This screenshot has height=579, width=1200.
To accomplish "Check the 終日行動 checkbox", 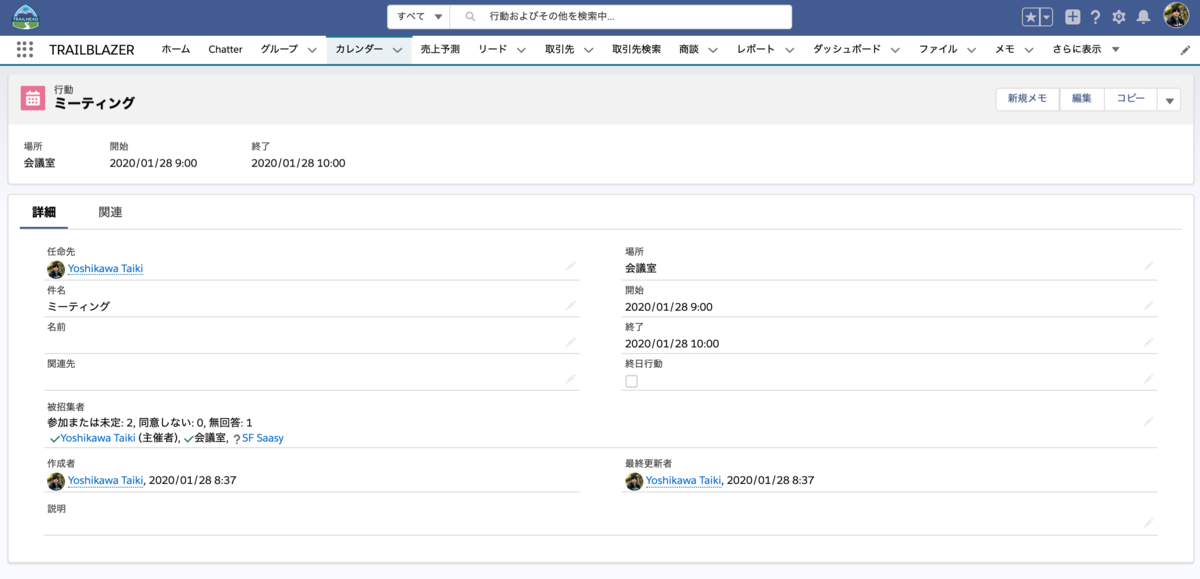I will pos(631,381).
